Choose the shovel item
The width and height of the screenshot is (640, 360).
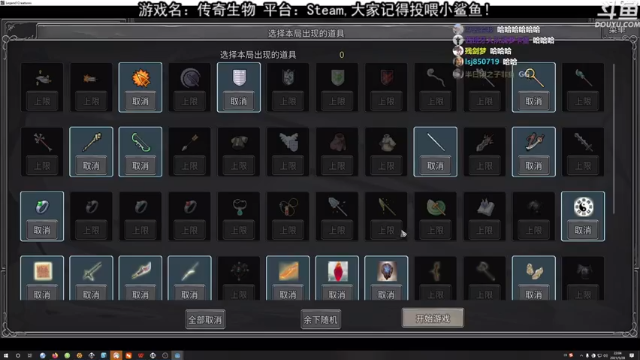pos(337,207)
